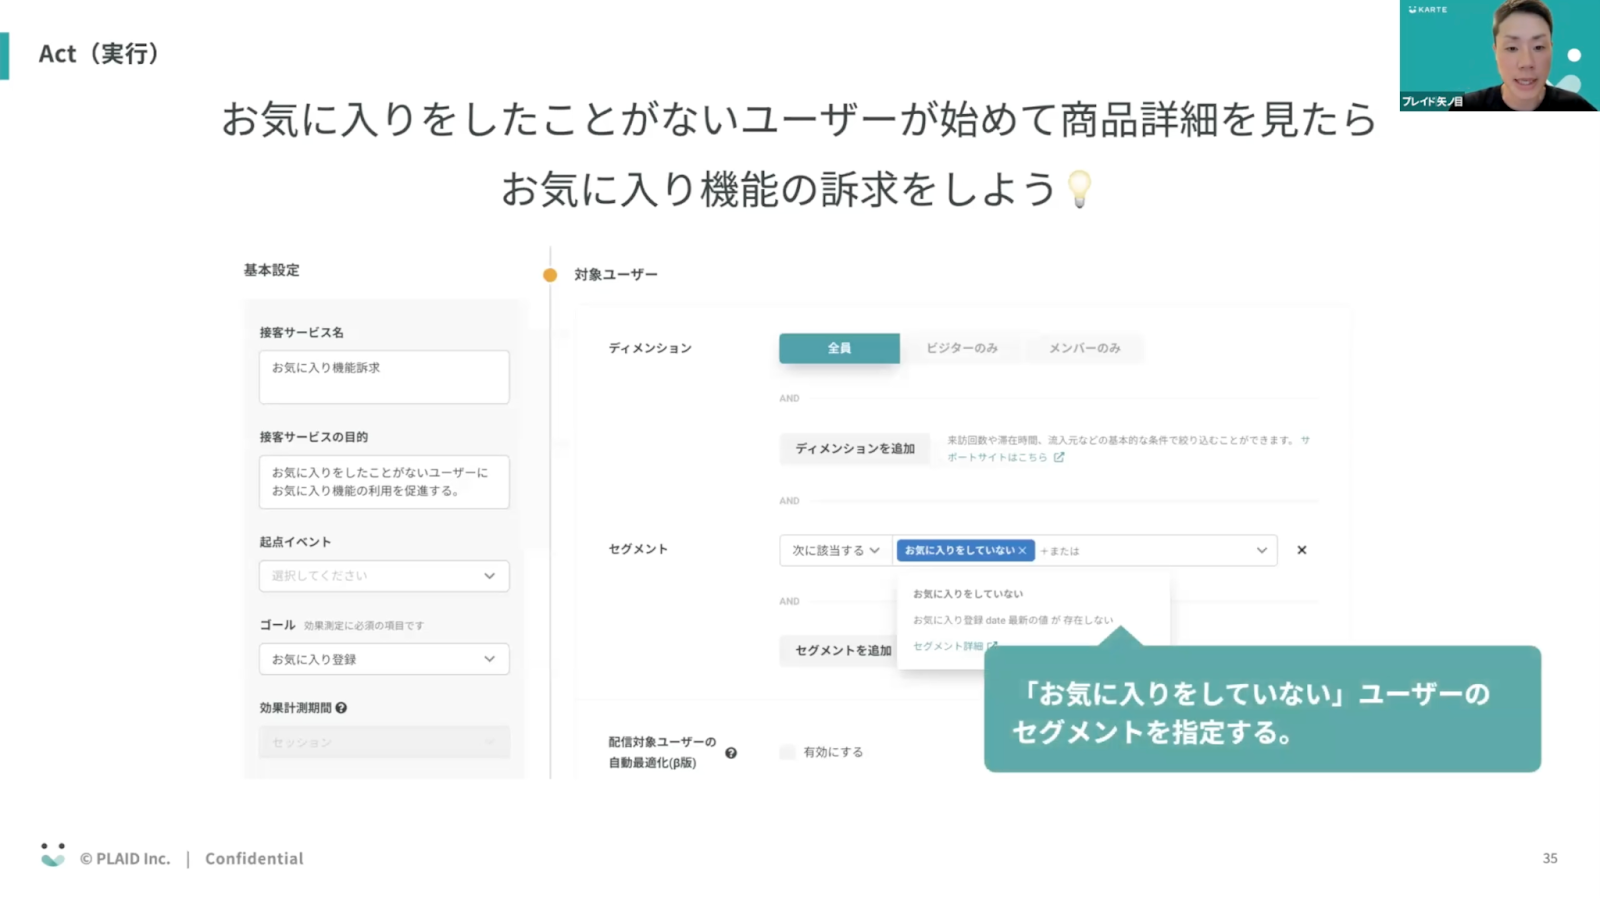Screen dimensions: 1600x898
Task: Select the メンバーのみ dimension tab
Action: click(1084, 348)
